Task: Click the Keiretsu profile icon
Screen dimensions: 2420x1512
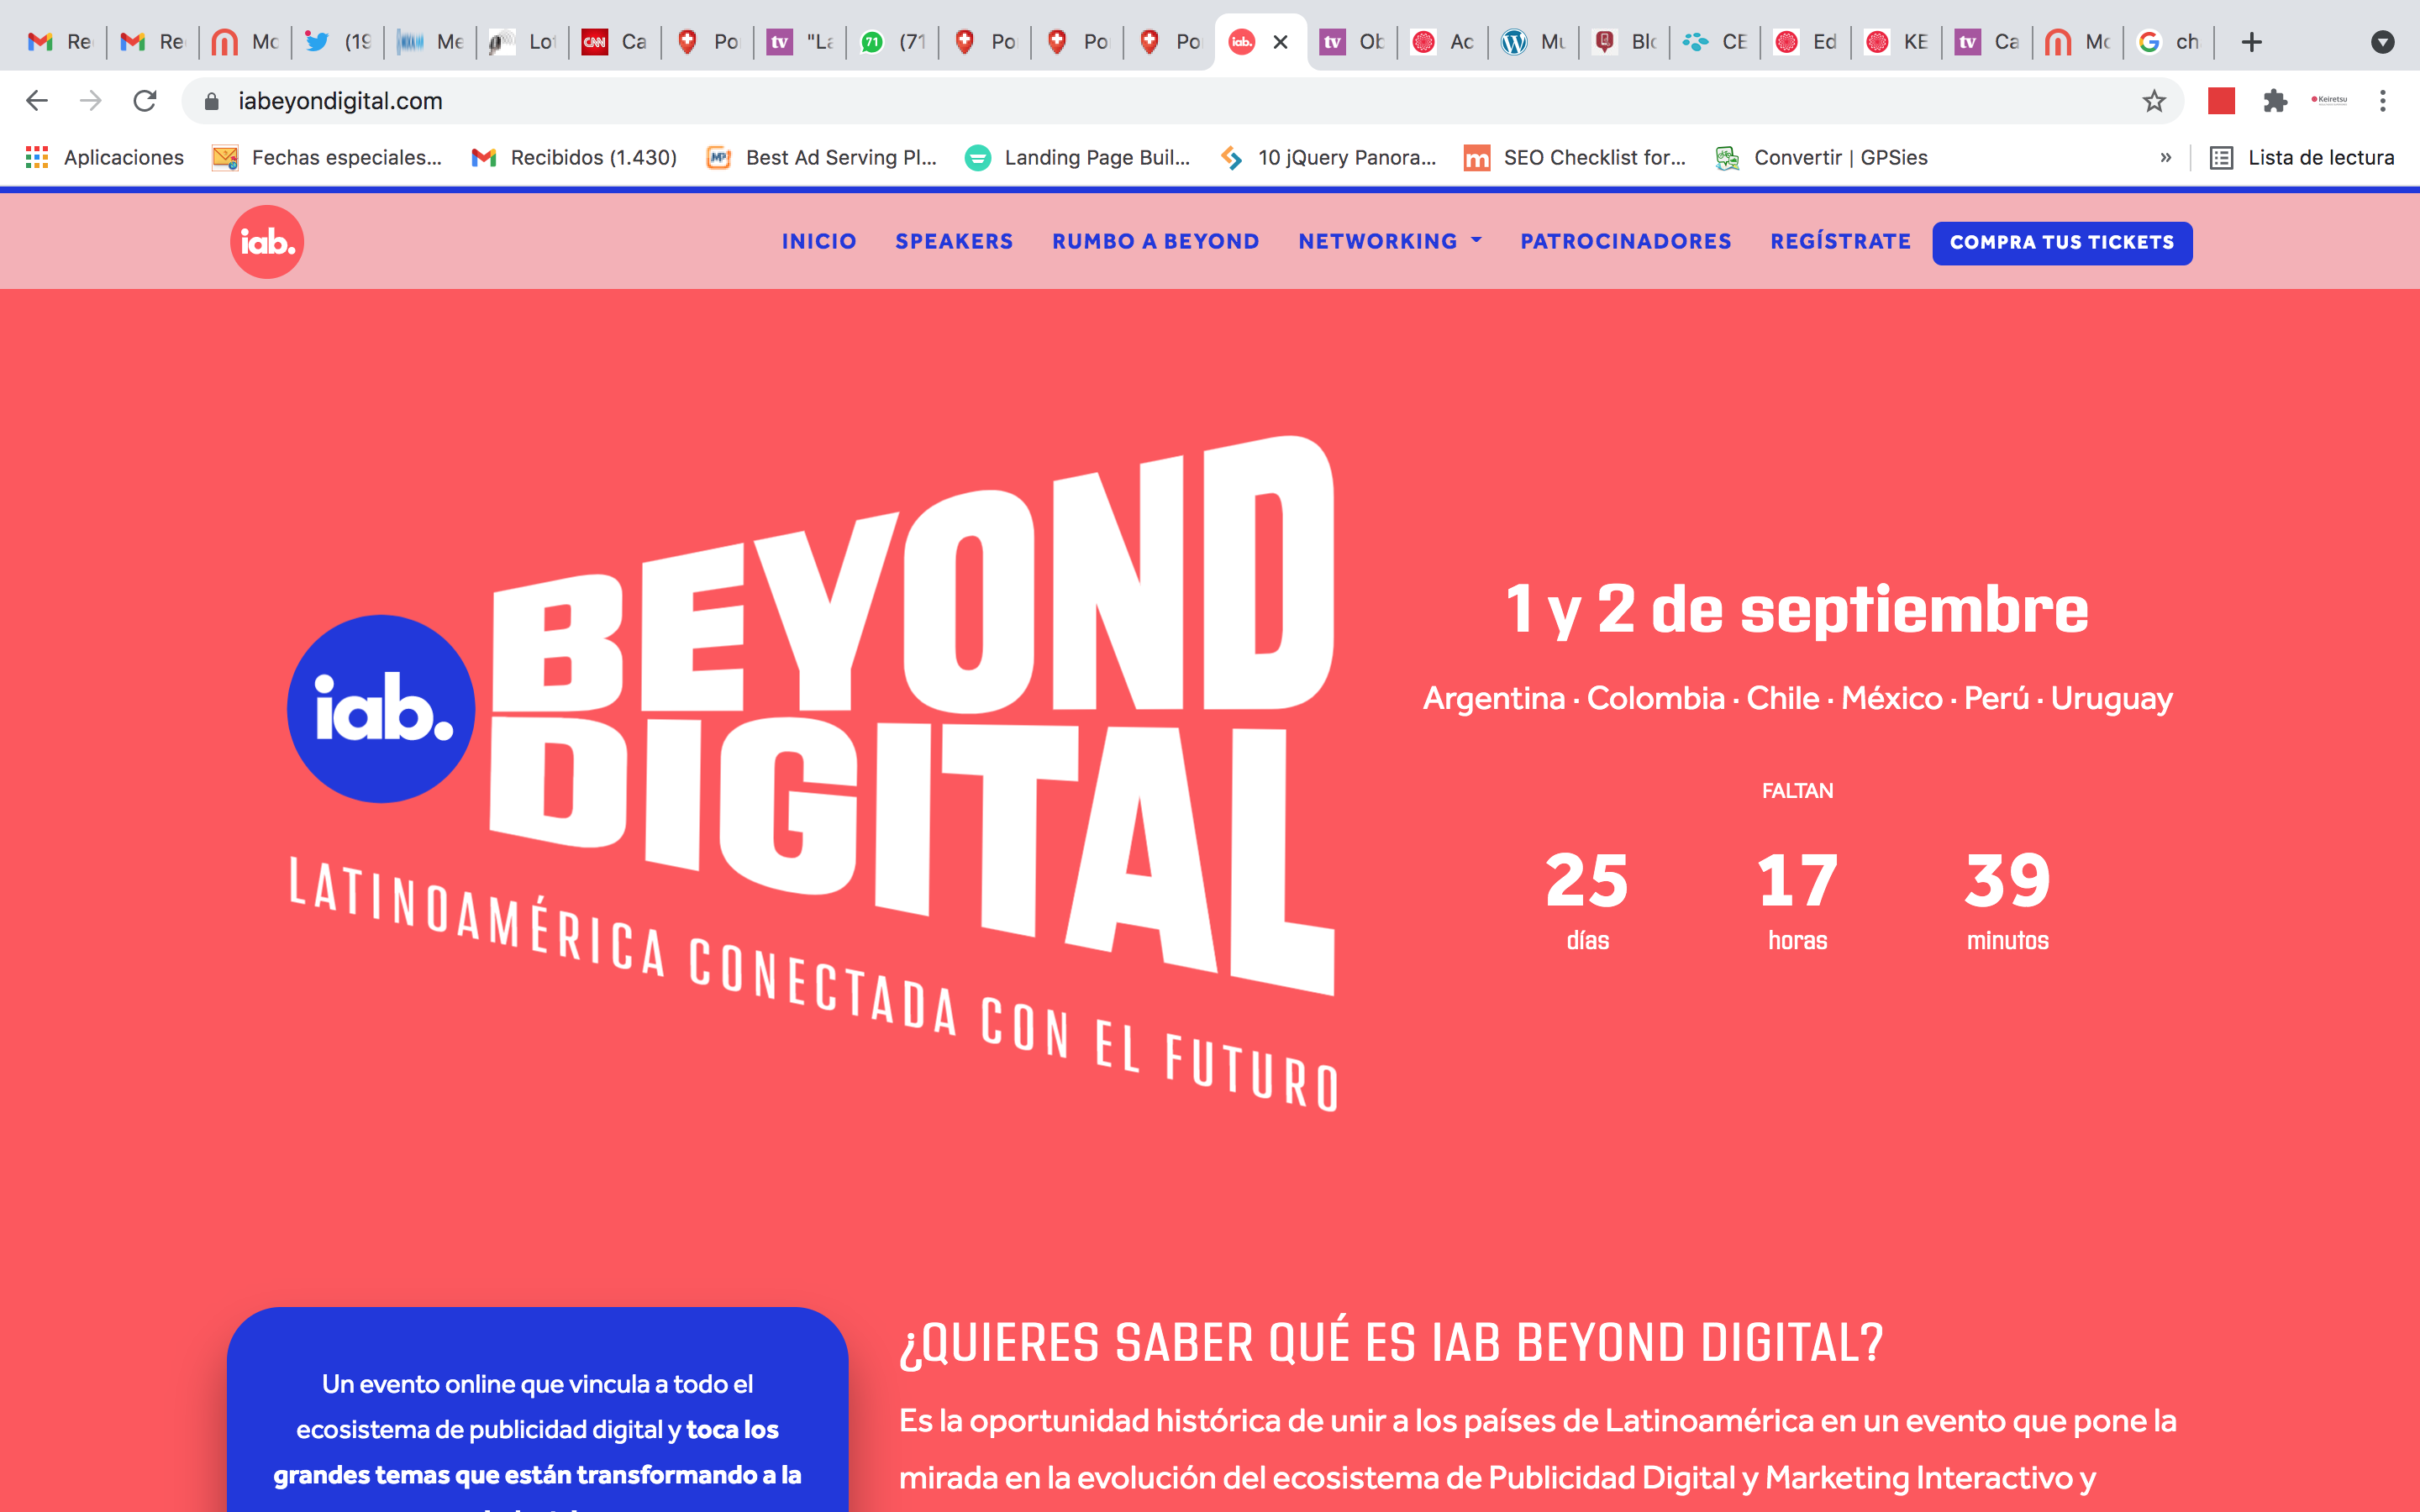Action: click(x=2329, y=100)
